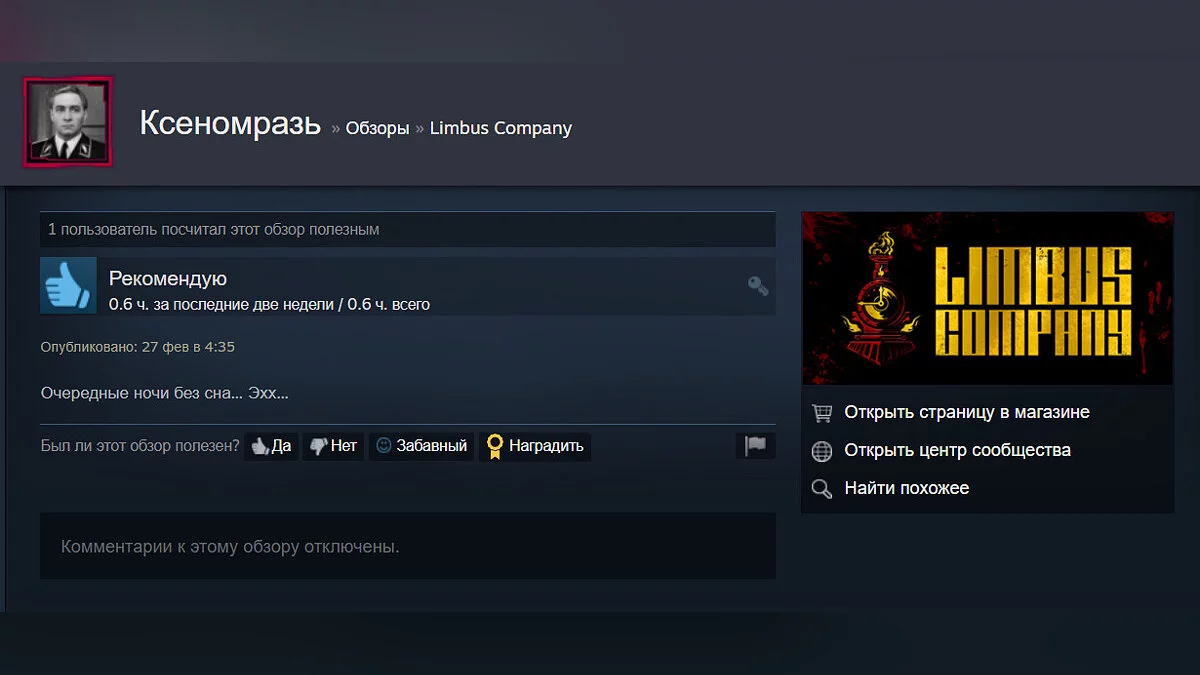Click the disabled comments notice box
The image size is (1200, 675).
point(408,546)
